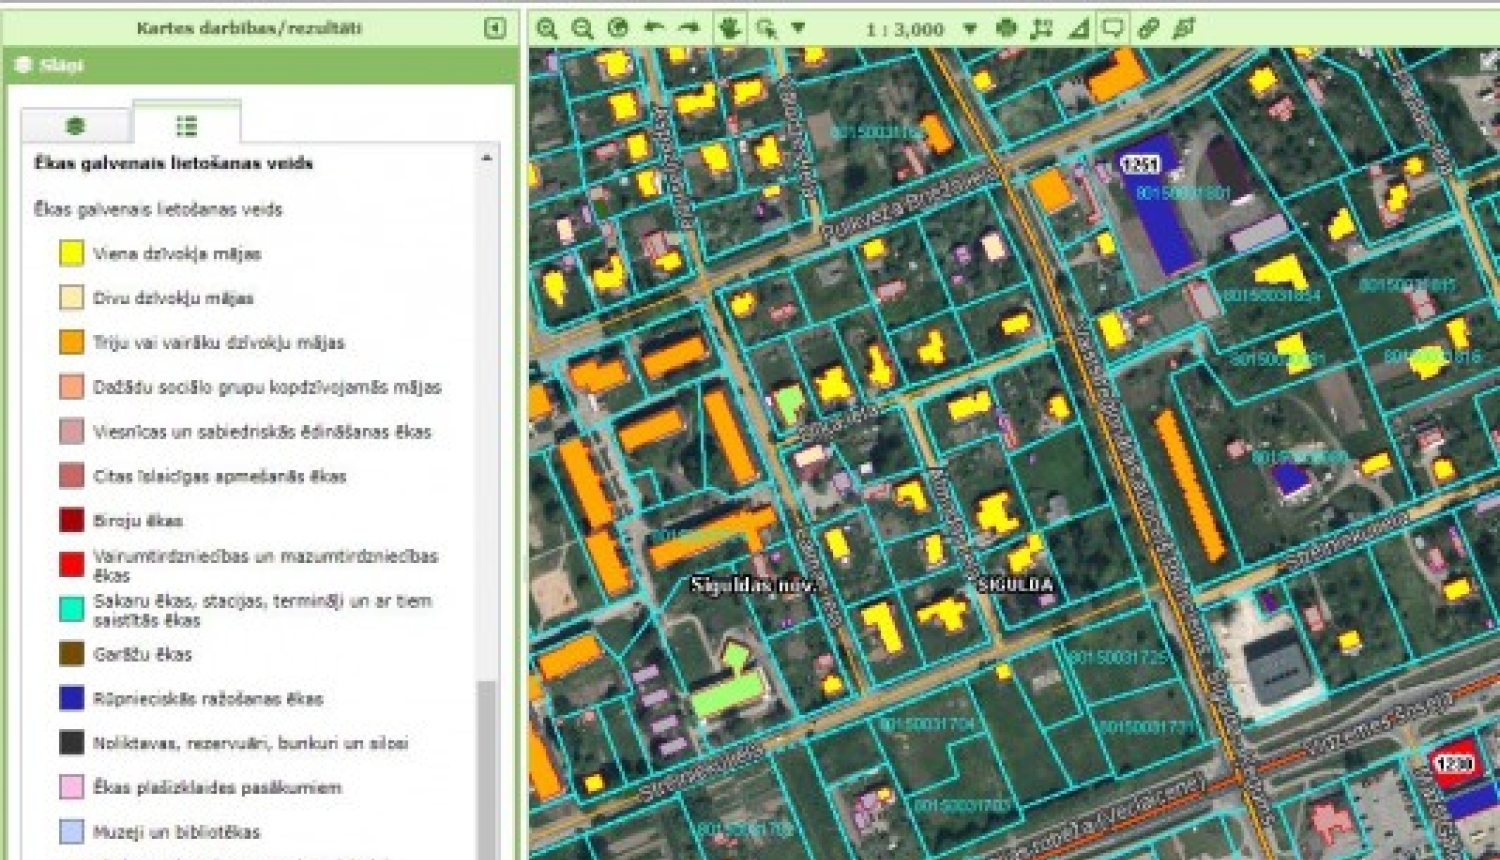The width and height of the screenshot is (1500, 860).
Task: Click the last toolbar export icon
Action: (1184, 28)
